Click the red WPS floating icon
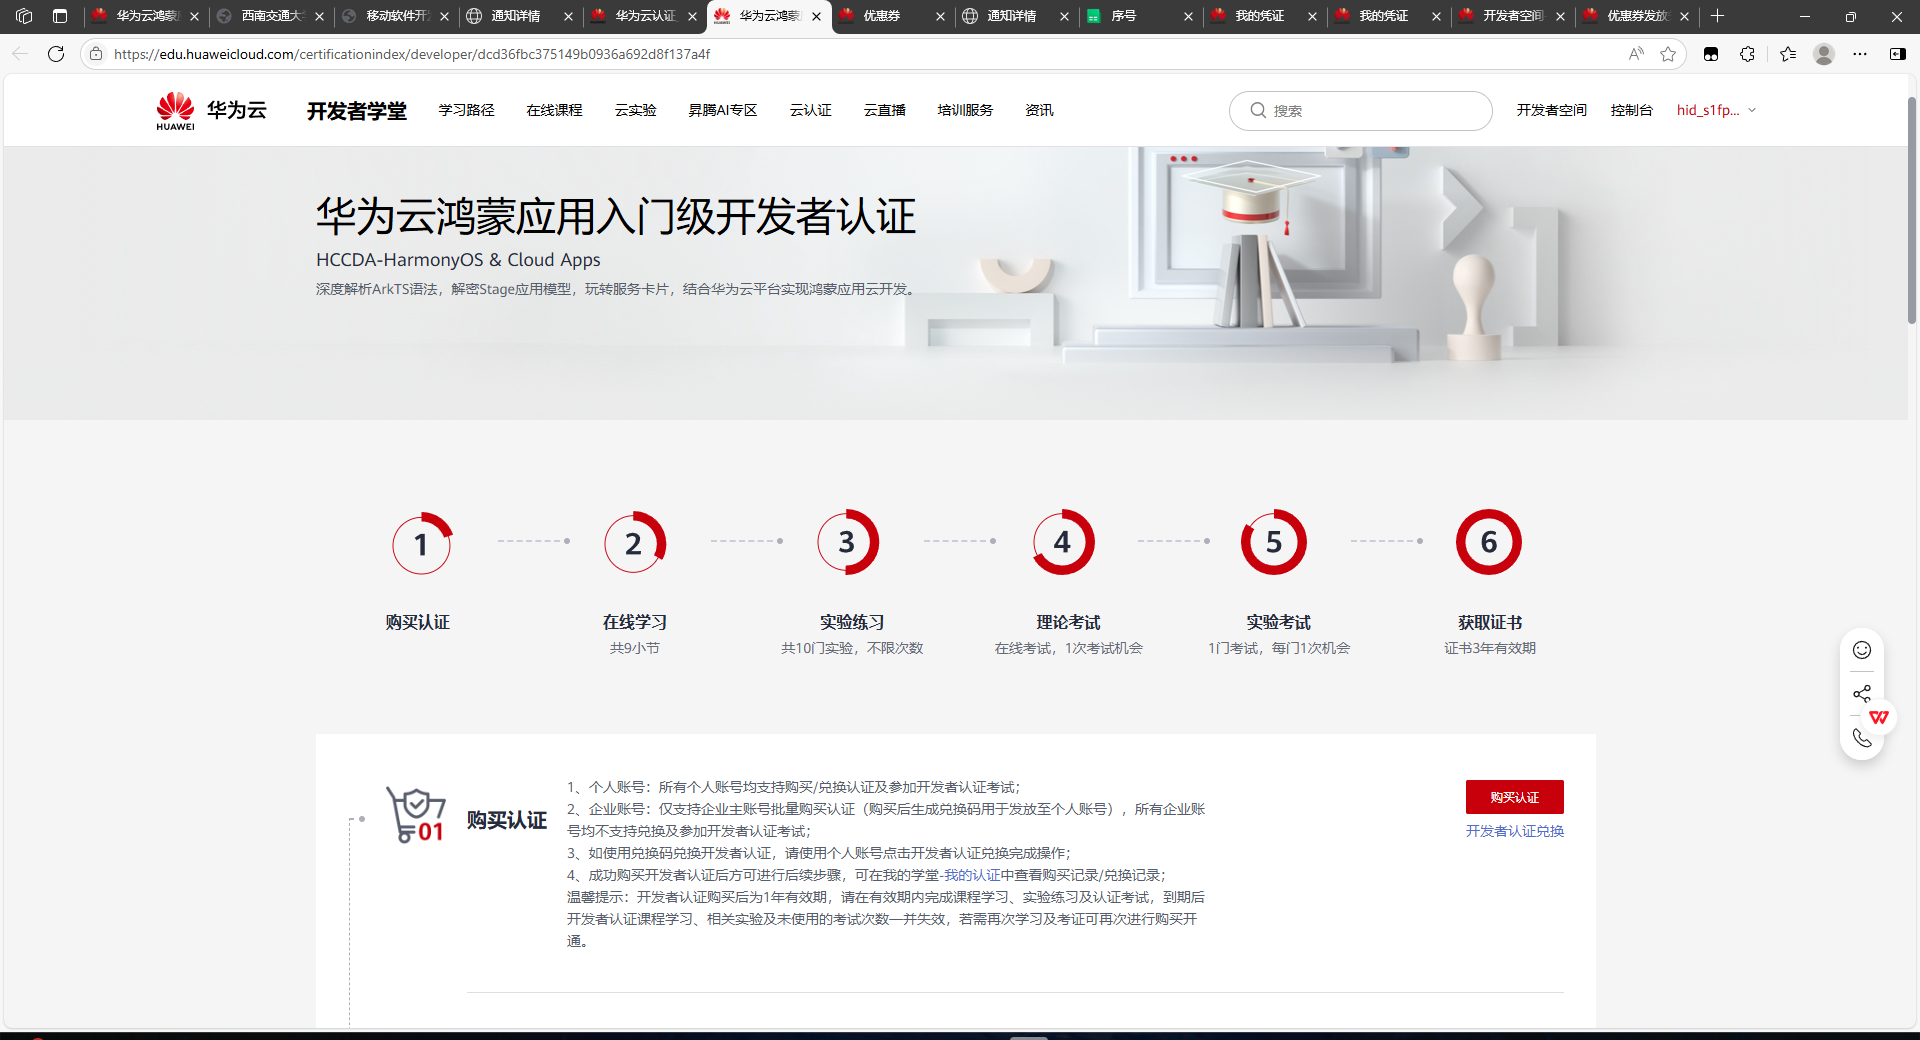This screenshot has width=1920, height=1040. pos(1879,717)
